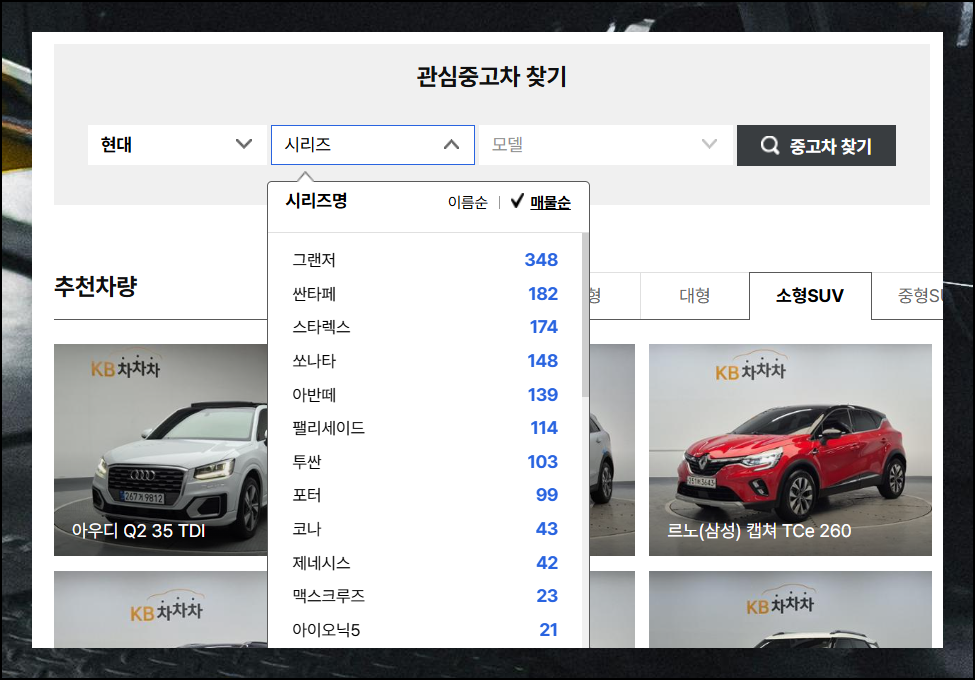Collapse the 시리즈 dropdown
This screenshot has height=680, width=975.
372,145
